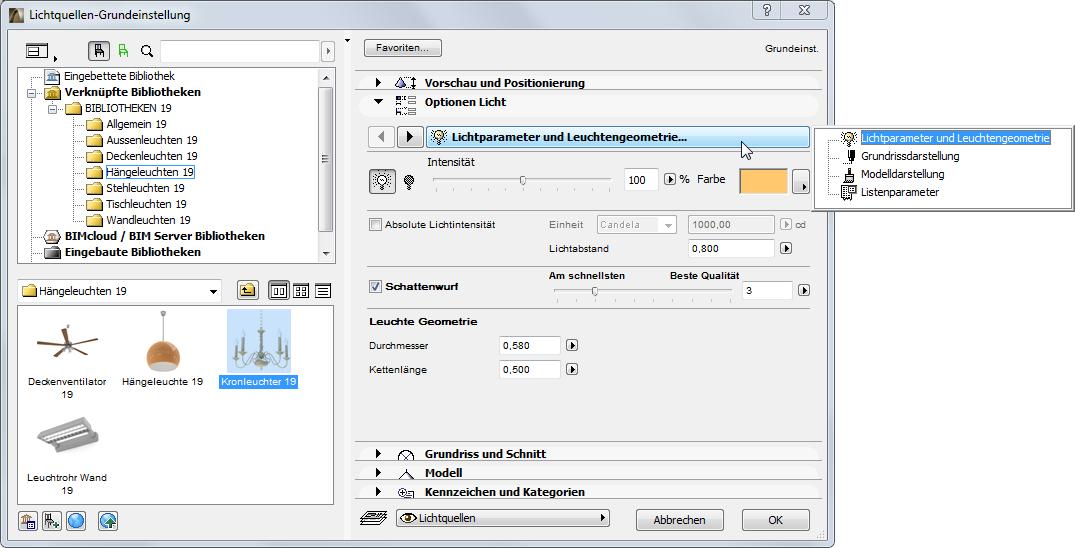Open the web objects globe icon
The image size is (1075, 548).
point(76,521)
